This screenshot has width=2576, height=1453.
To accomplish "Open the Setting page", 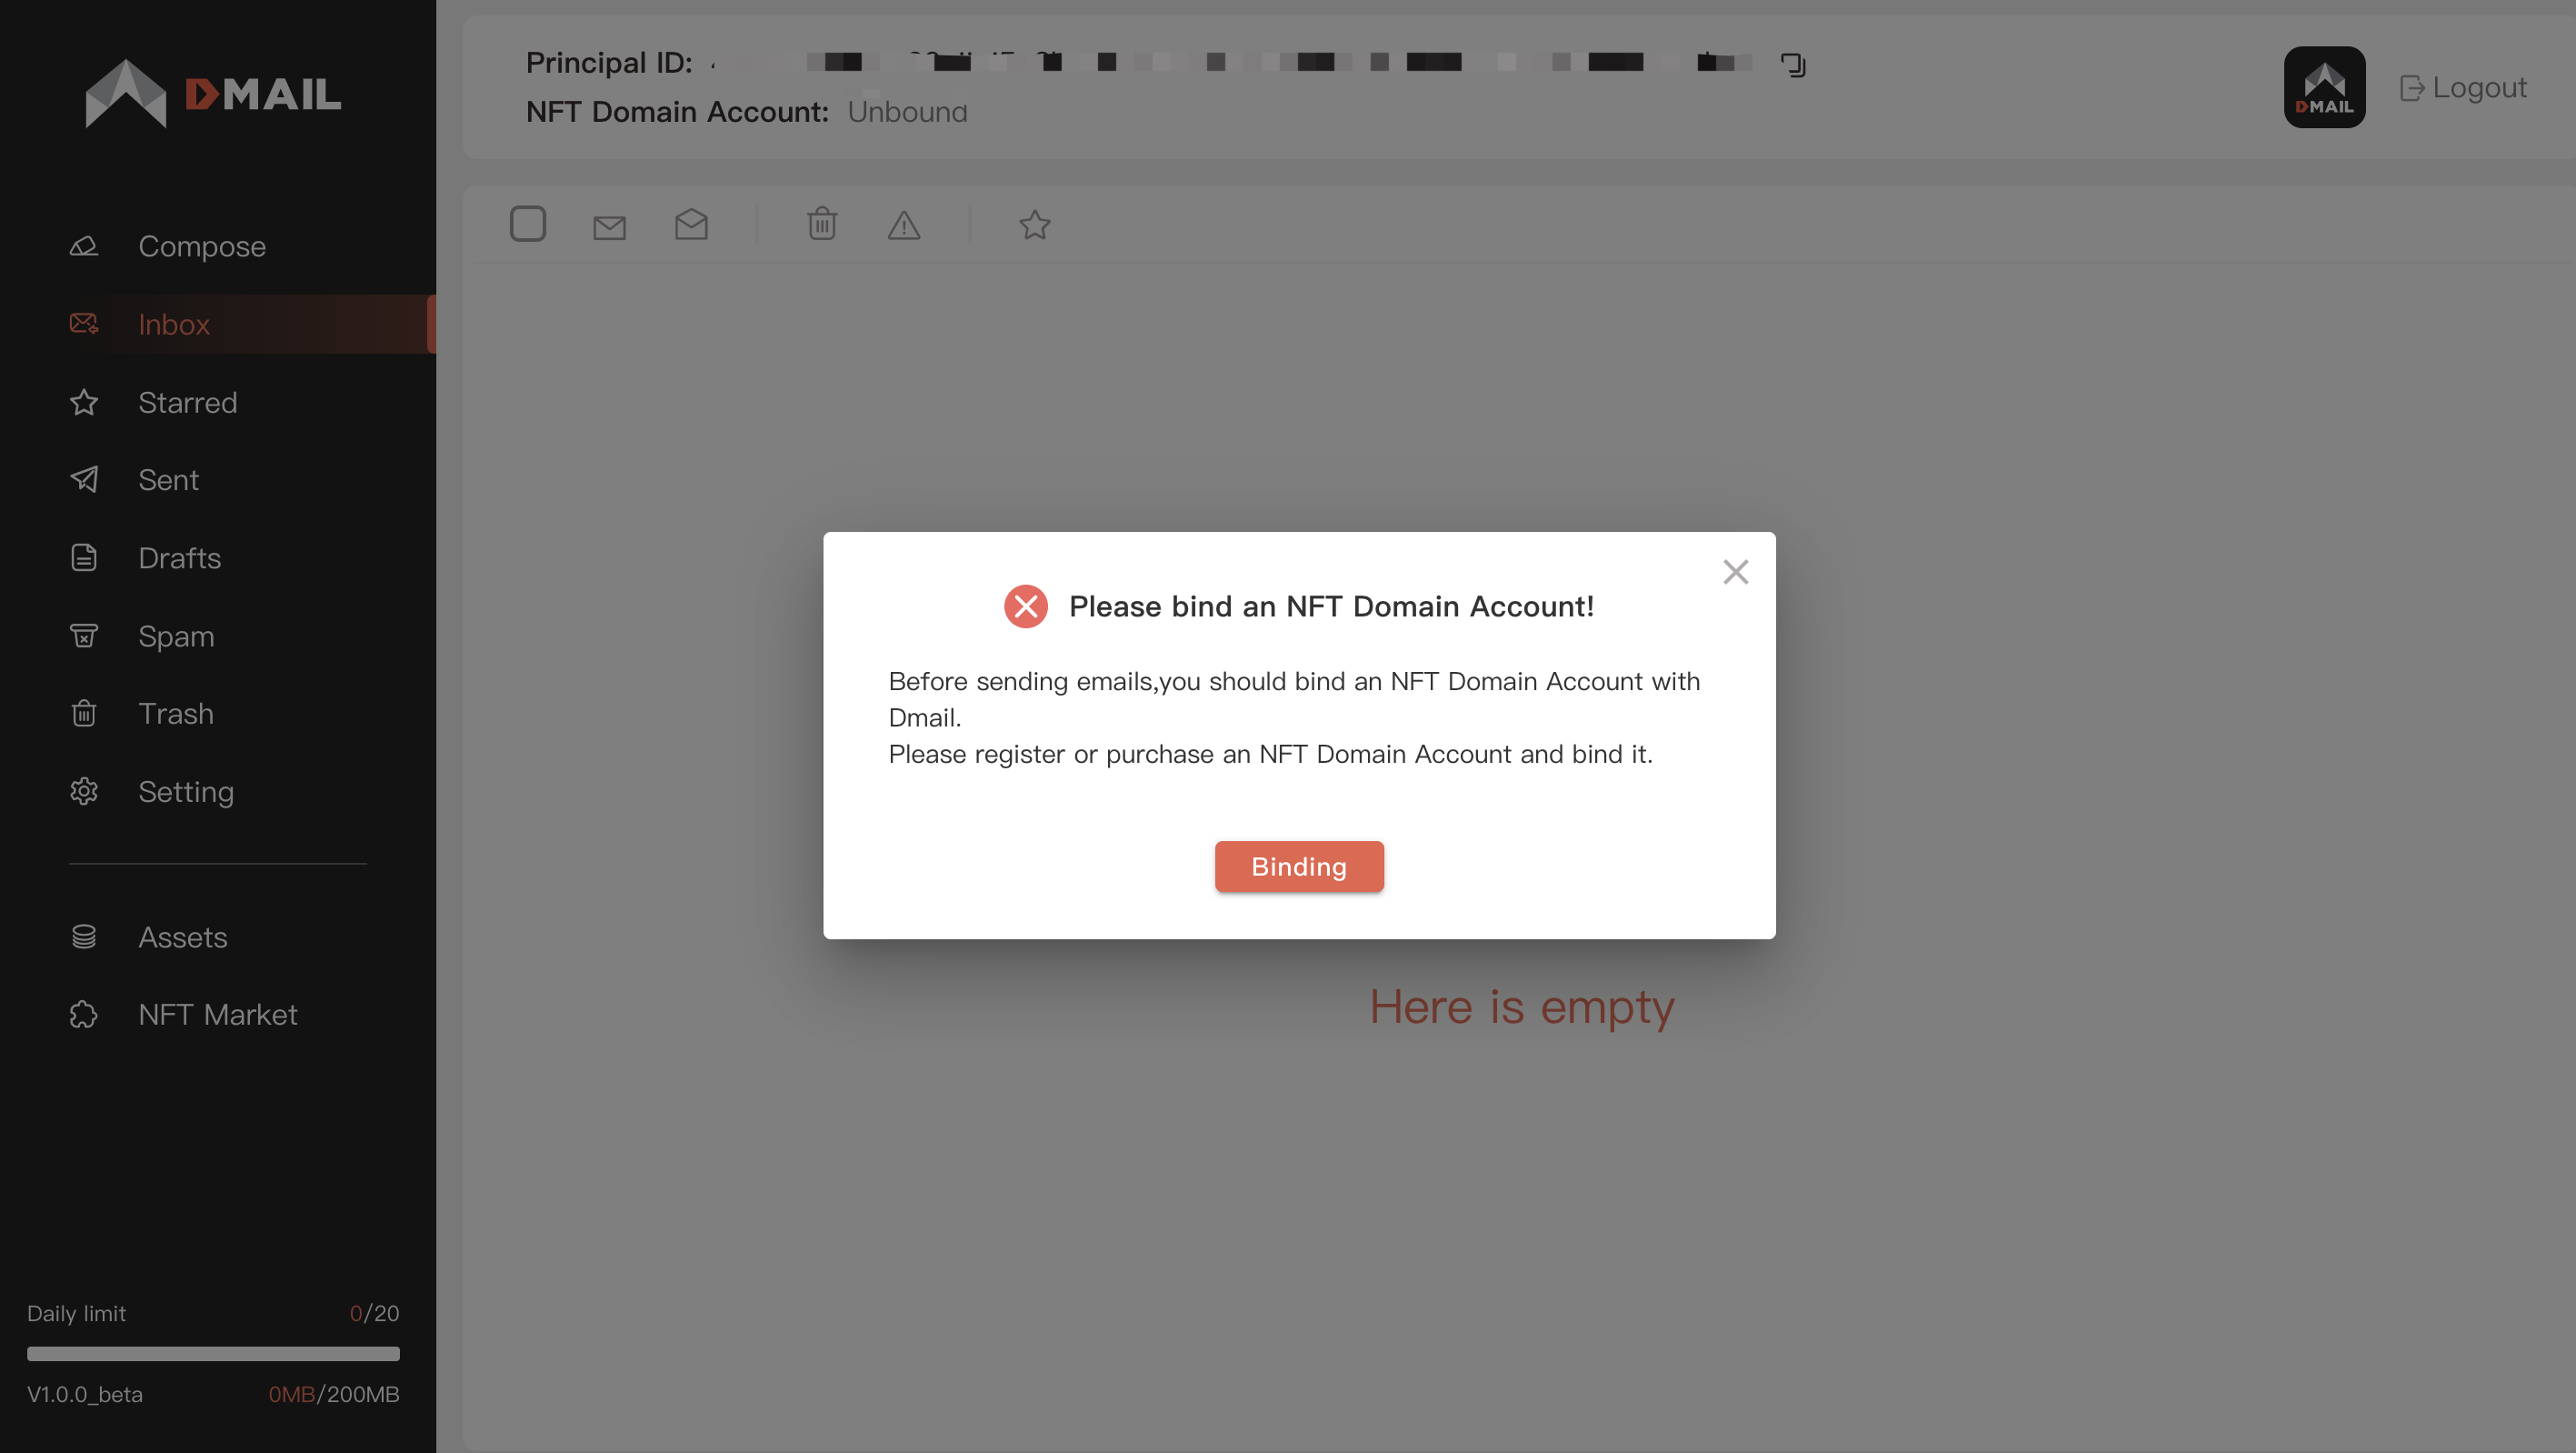I will (x=218, y=791).
